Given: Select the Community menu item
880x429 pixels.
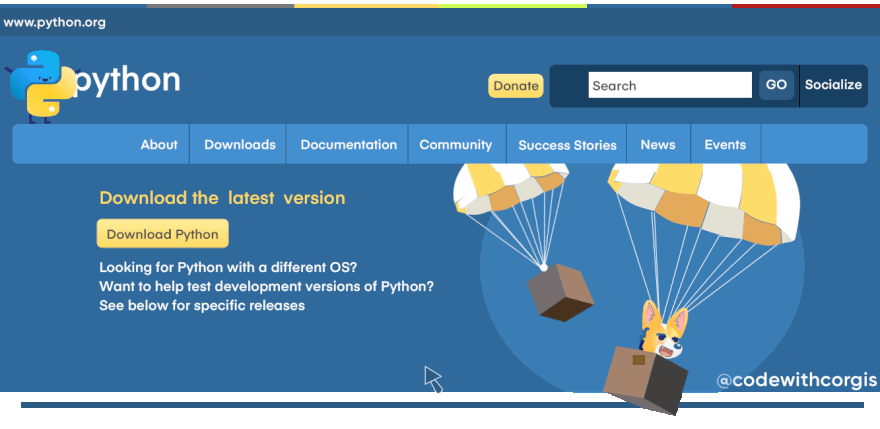Looking at the screenshot, I should (456, 145).
